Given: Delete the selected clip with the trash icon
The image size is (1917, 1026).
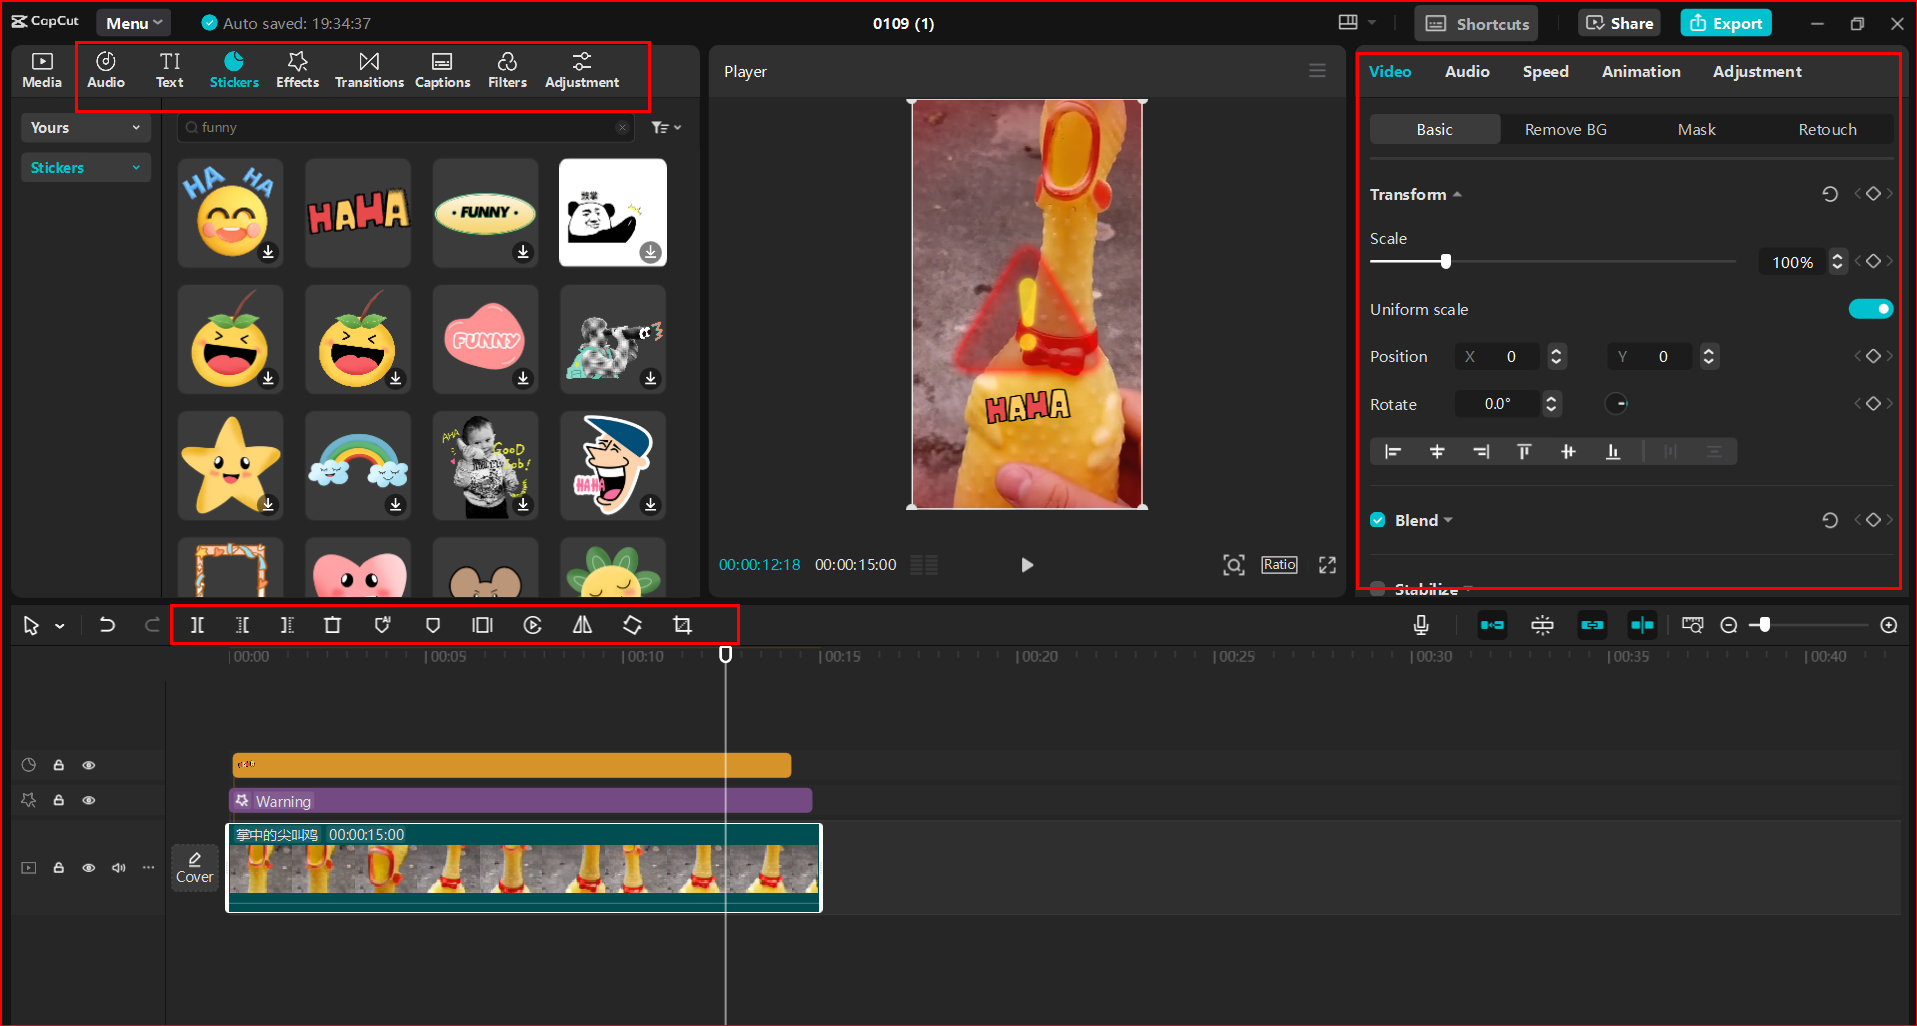Looking at the screenshot, I should coord(332,624).
